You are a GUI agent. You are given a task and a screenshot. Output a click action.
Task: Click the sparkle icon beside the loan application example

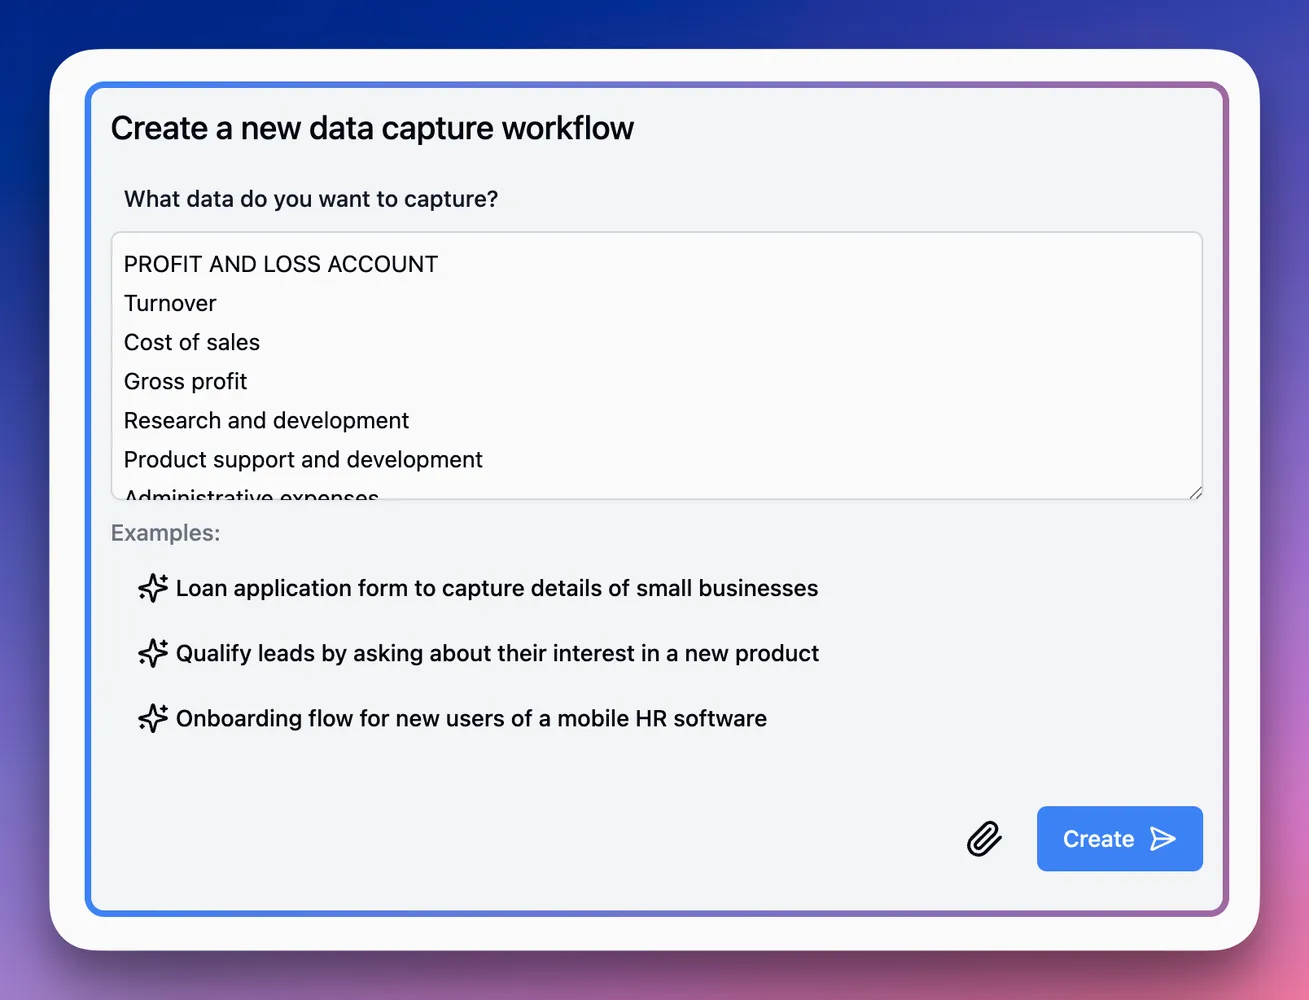click(152, 589)
